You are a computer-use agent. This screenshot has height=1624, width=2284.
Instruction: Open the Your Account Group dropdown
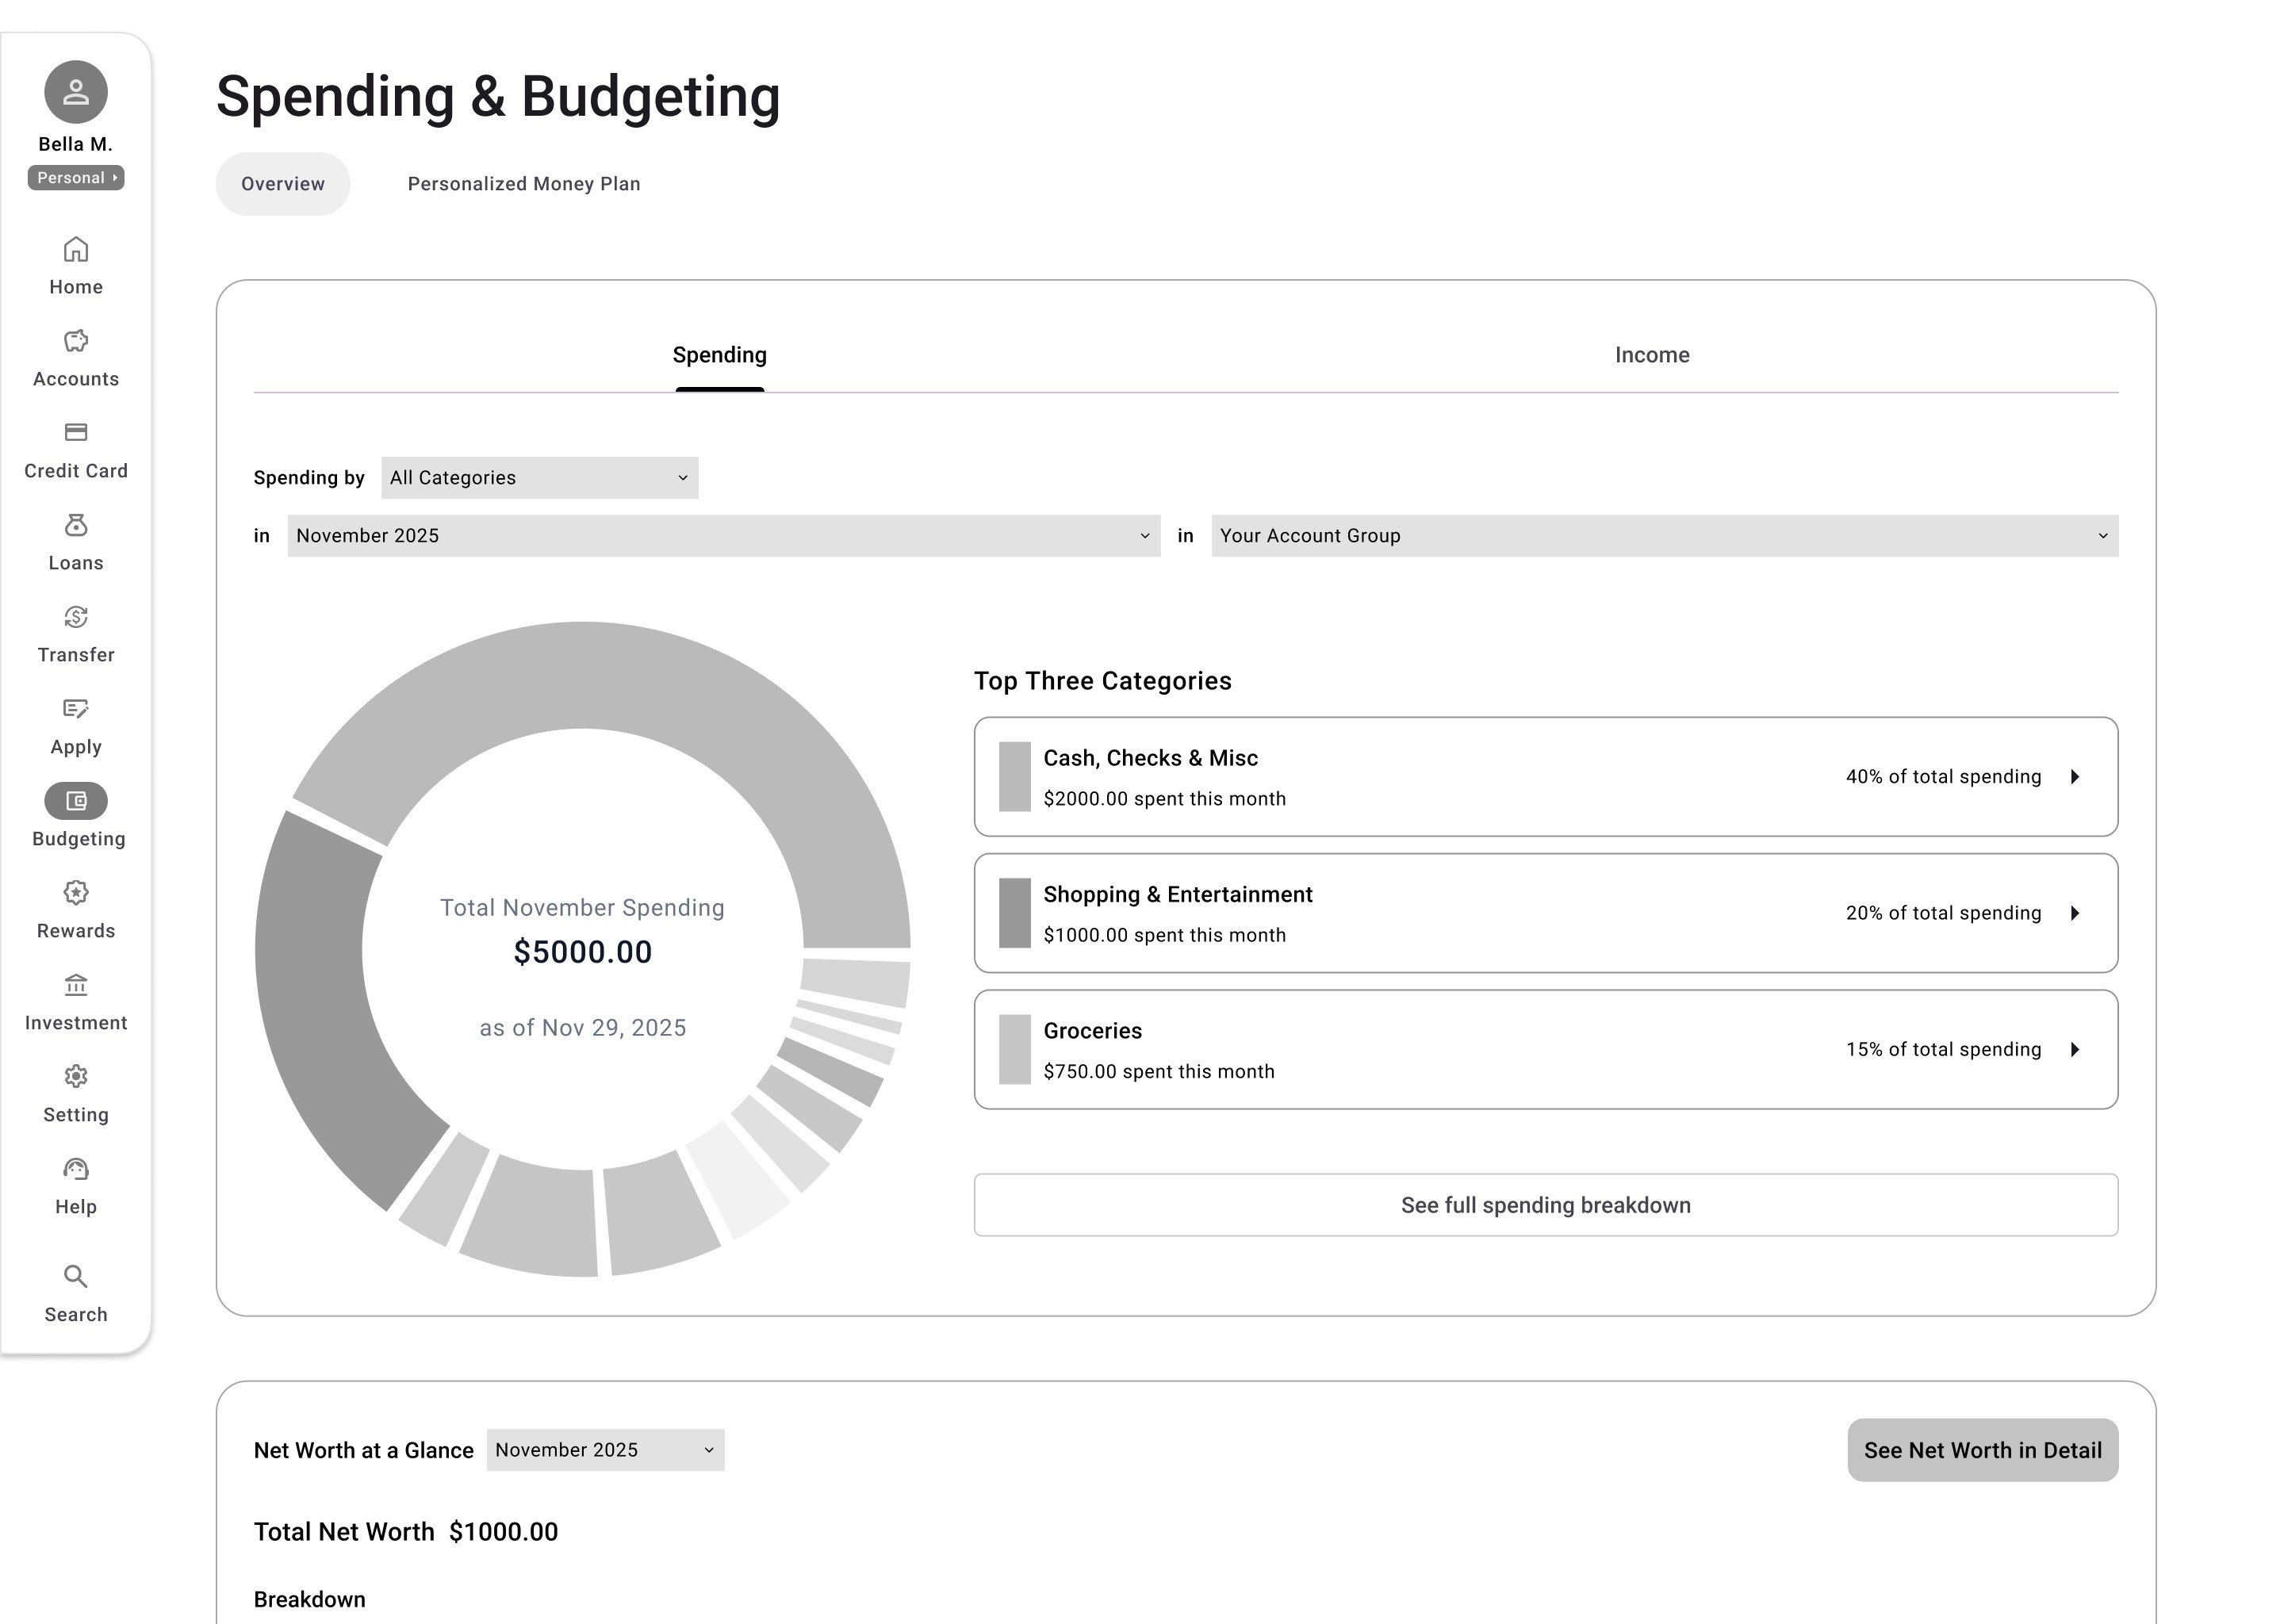coord(1664,536)
